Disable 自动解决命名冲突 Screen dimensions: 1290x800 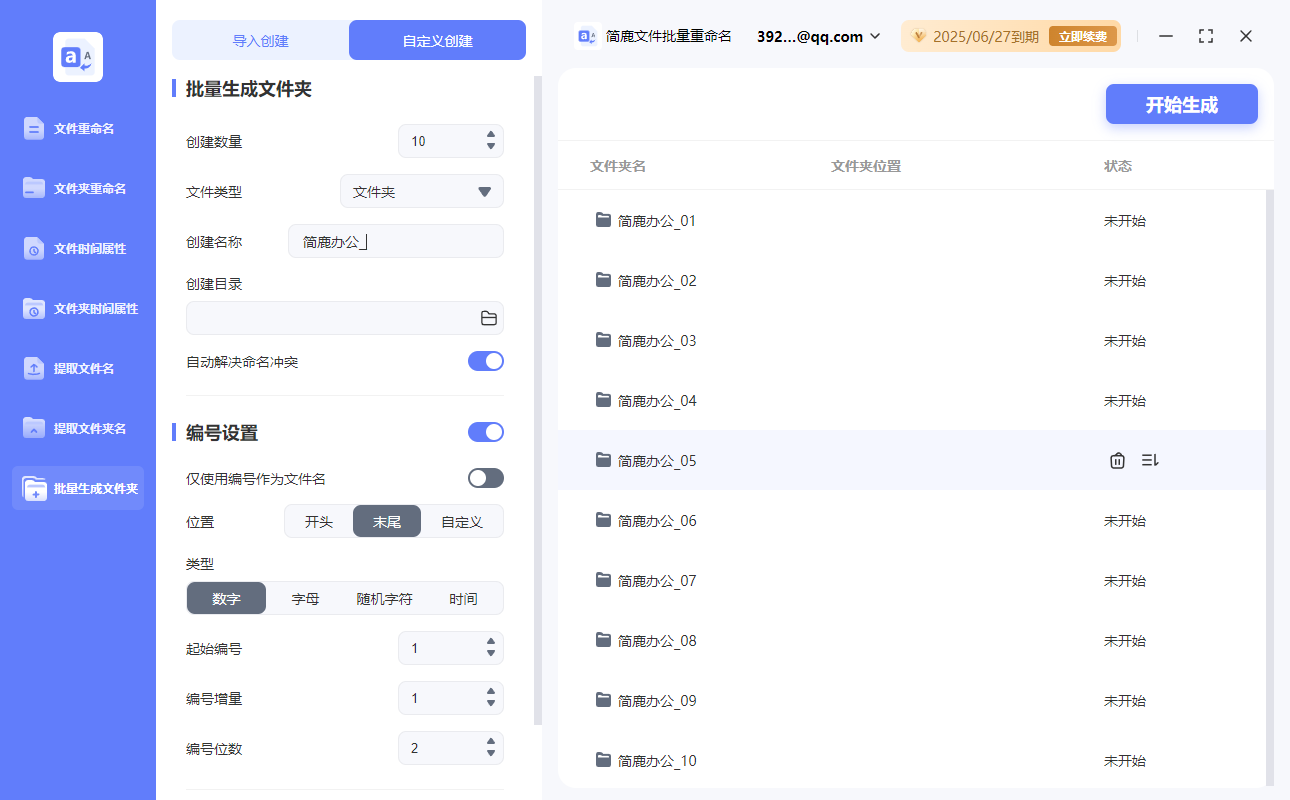pyautogui.click(x=486, y=361)
